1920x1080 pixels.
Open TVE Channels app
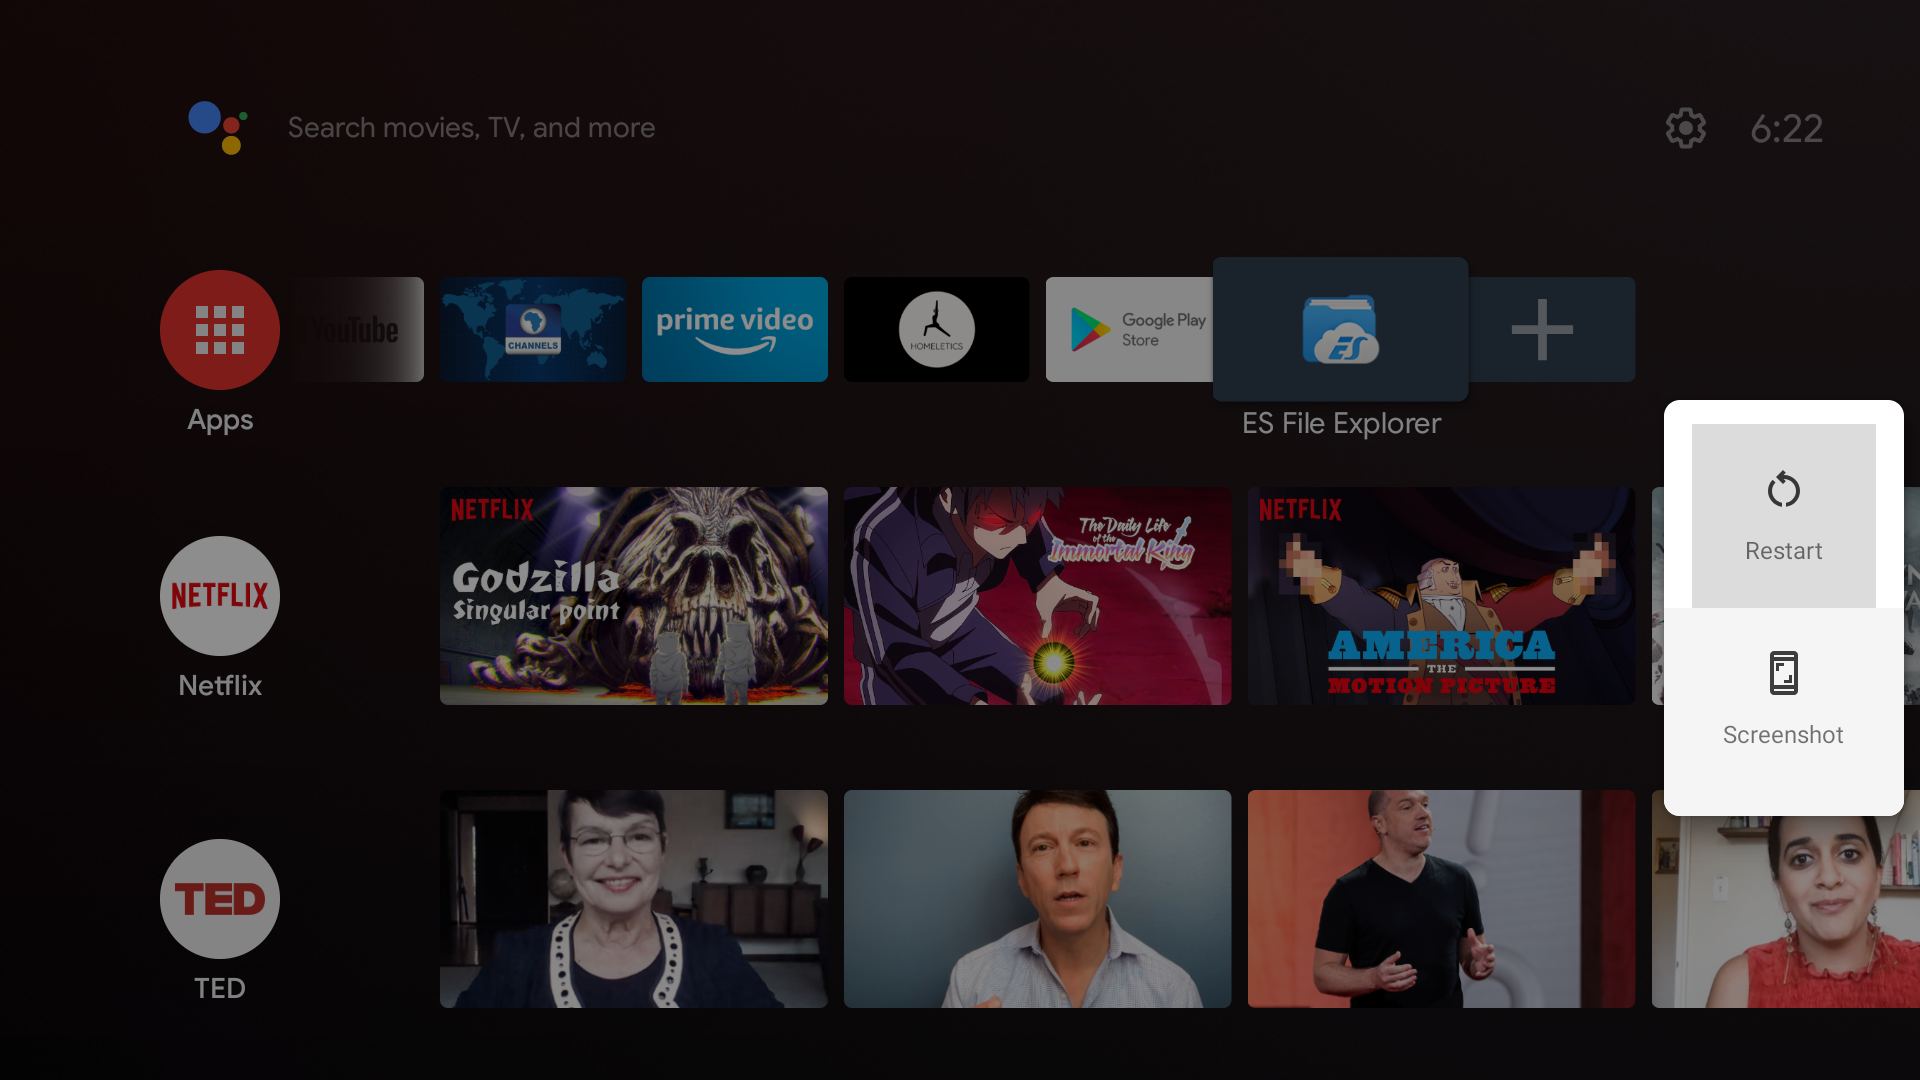(x=533, y=330)
